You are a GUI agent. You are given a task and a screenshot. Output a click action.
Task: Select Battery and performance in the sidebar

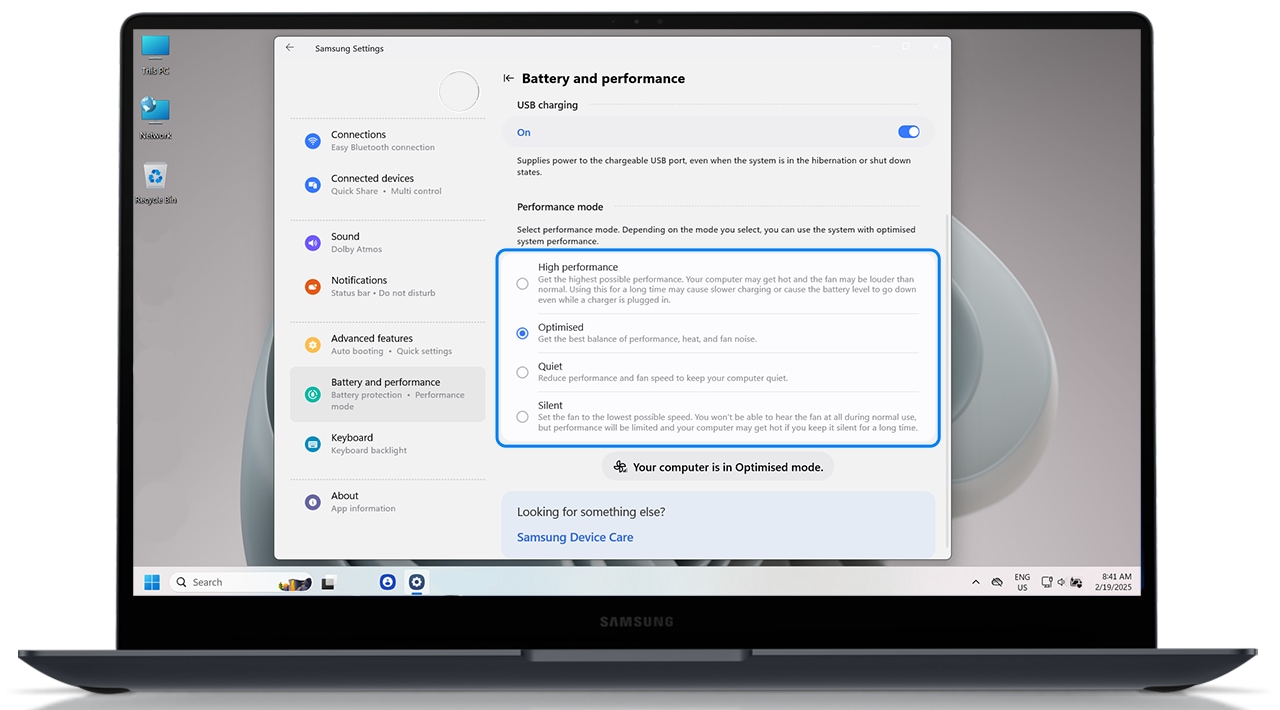click(388, 394)
